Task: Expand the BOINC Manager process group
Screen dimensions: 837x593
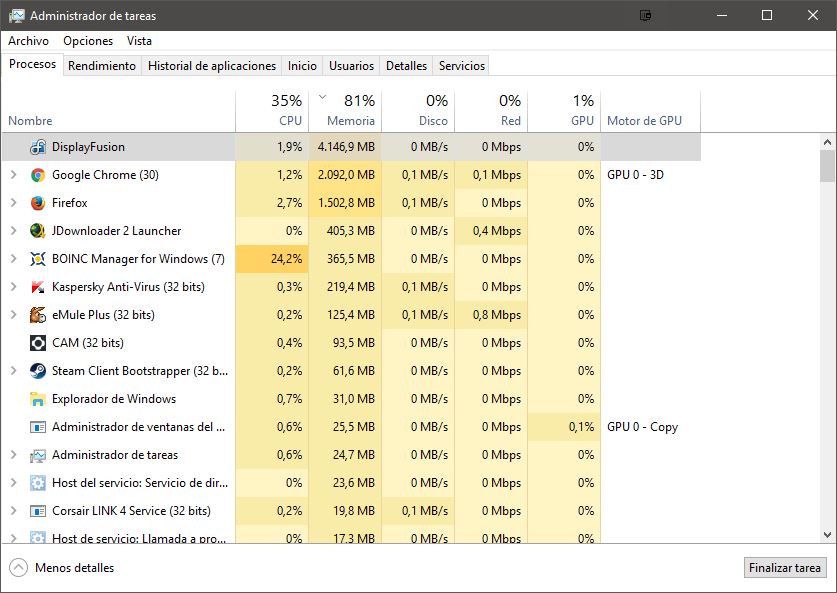Action: point(13,259)
